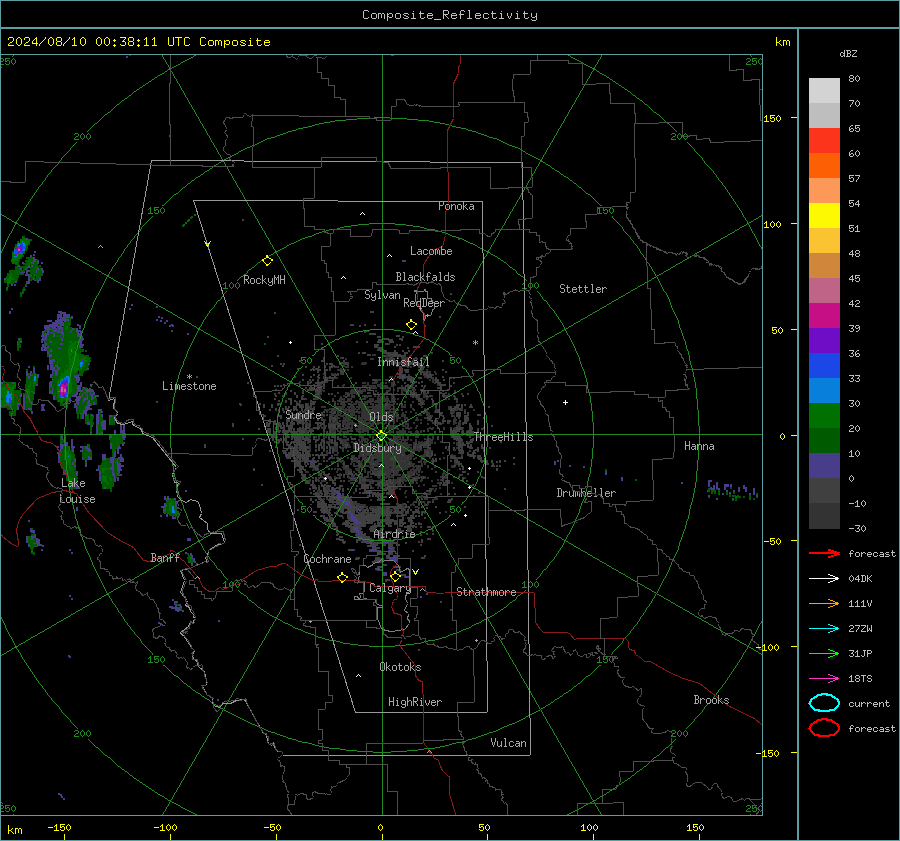Select the magenta 42-39 dBZ swatch
The width and height of the screenshot is (900, 841).
[824, 316]
